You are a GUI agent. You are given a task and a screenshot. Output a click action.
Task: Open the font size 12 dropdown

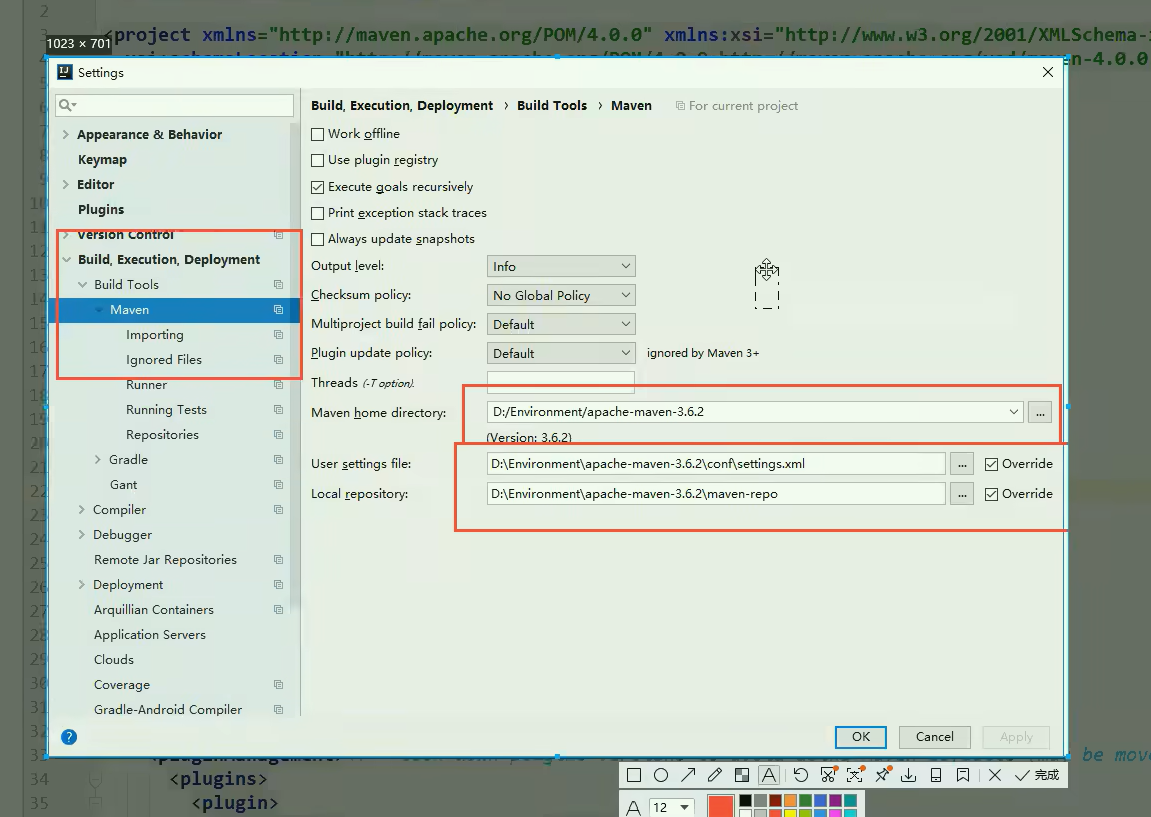pos(672,807)
